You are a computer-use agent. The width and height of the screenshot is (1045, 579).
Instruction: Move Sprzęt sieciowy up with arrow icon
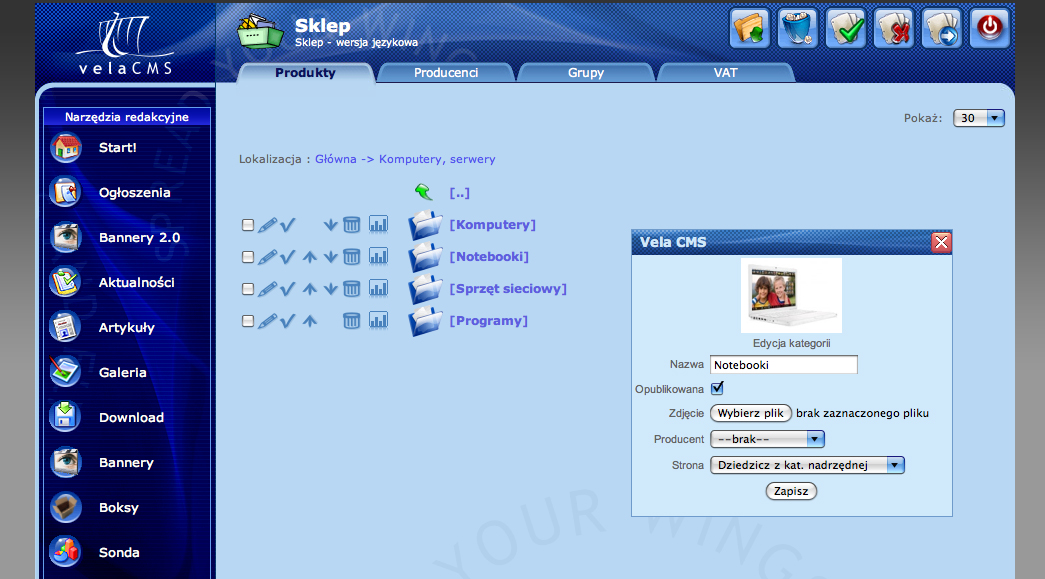(310, 289)
